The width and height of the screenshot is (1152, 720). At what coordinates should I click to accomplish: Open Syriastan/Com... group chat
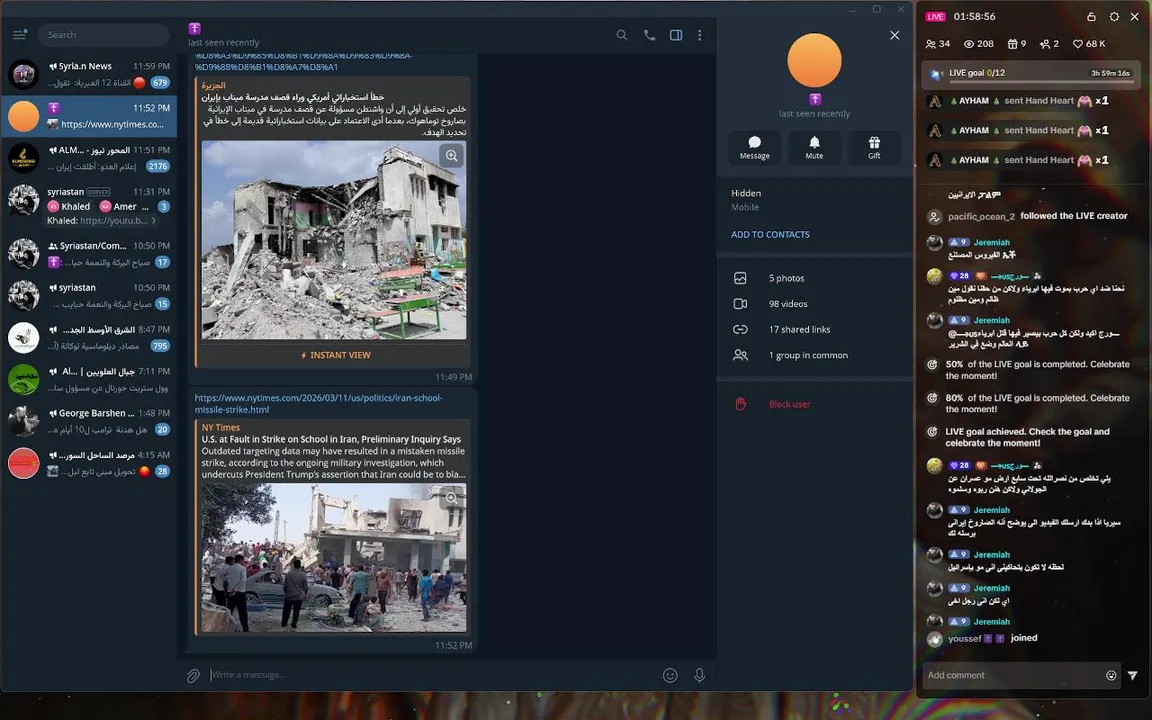[89, 253]
